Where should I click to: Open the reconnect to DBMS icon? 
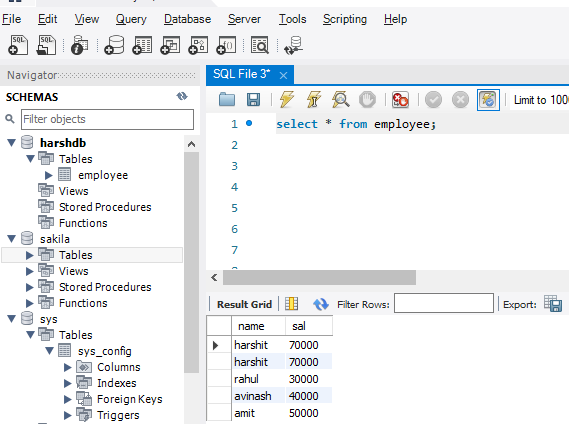(x=293, y=45)
